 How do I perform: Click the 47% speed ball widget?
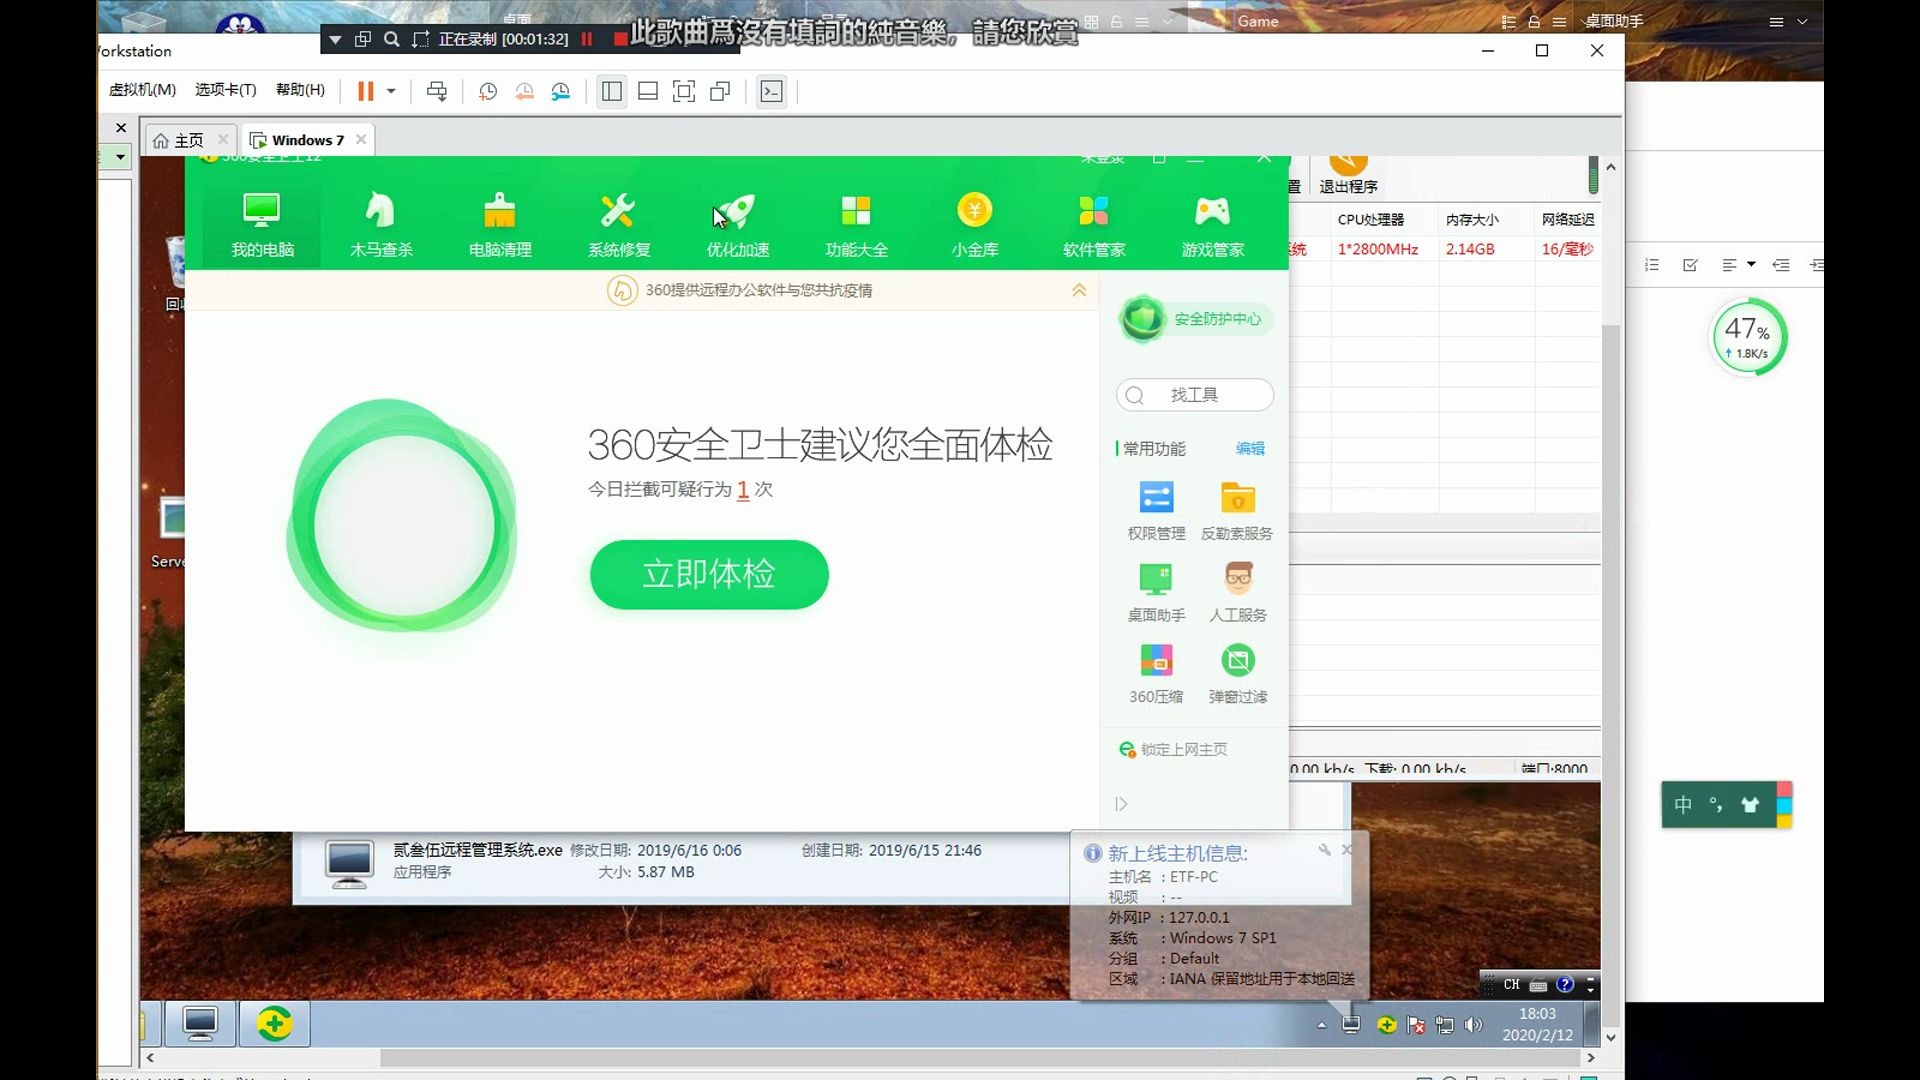click(1749, 337)
